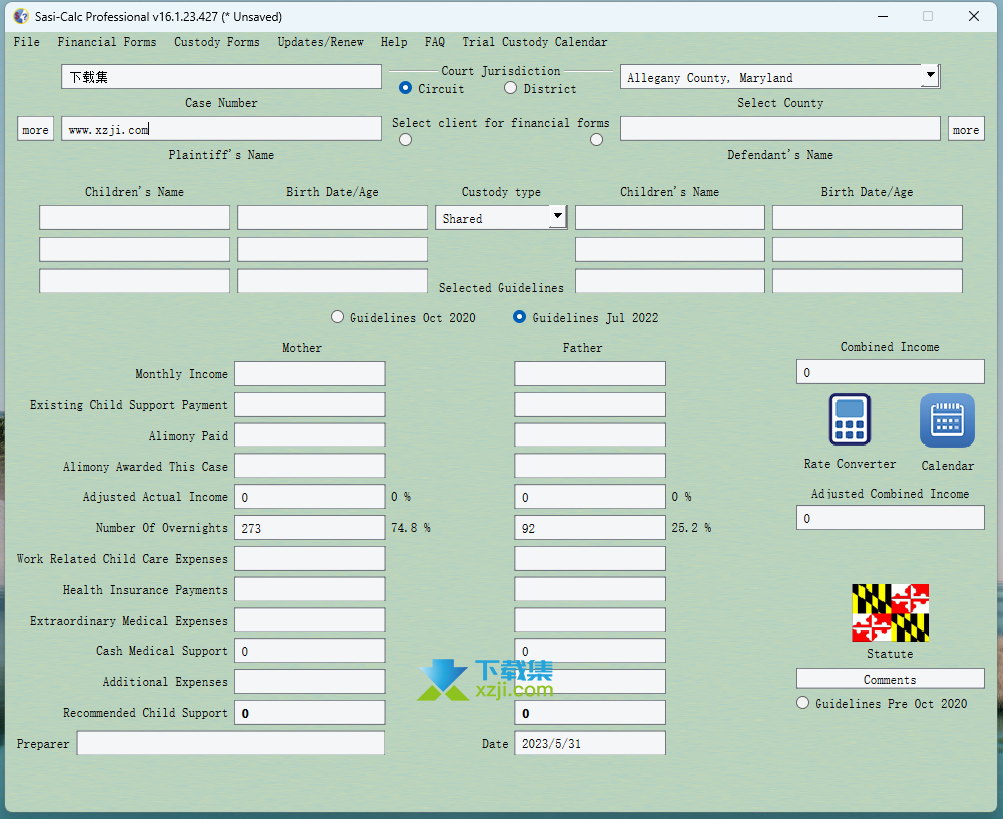The height and width of the screenshot is (819, 1003).
Task: Click Mother's Health Insurance Payments field
Action: pos(310,589)
